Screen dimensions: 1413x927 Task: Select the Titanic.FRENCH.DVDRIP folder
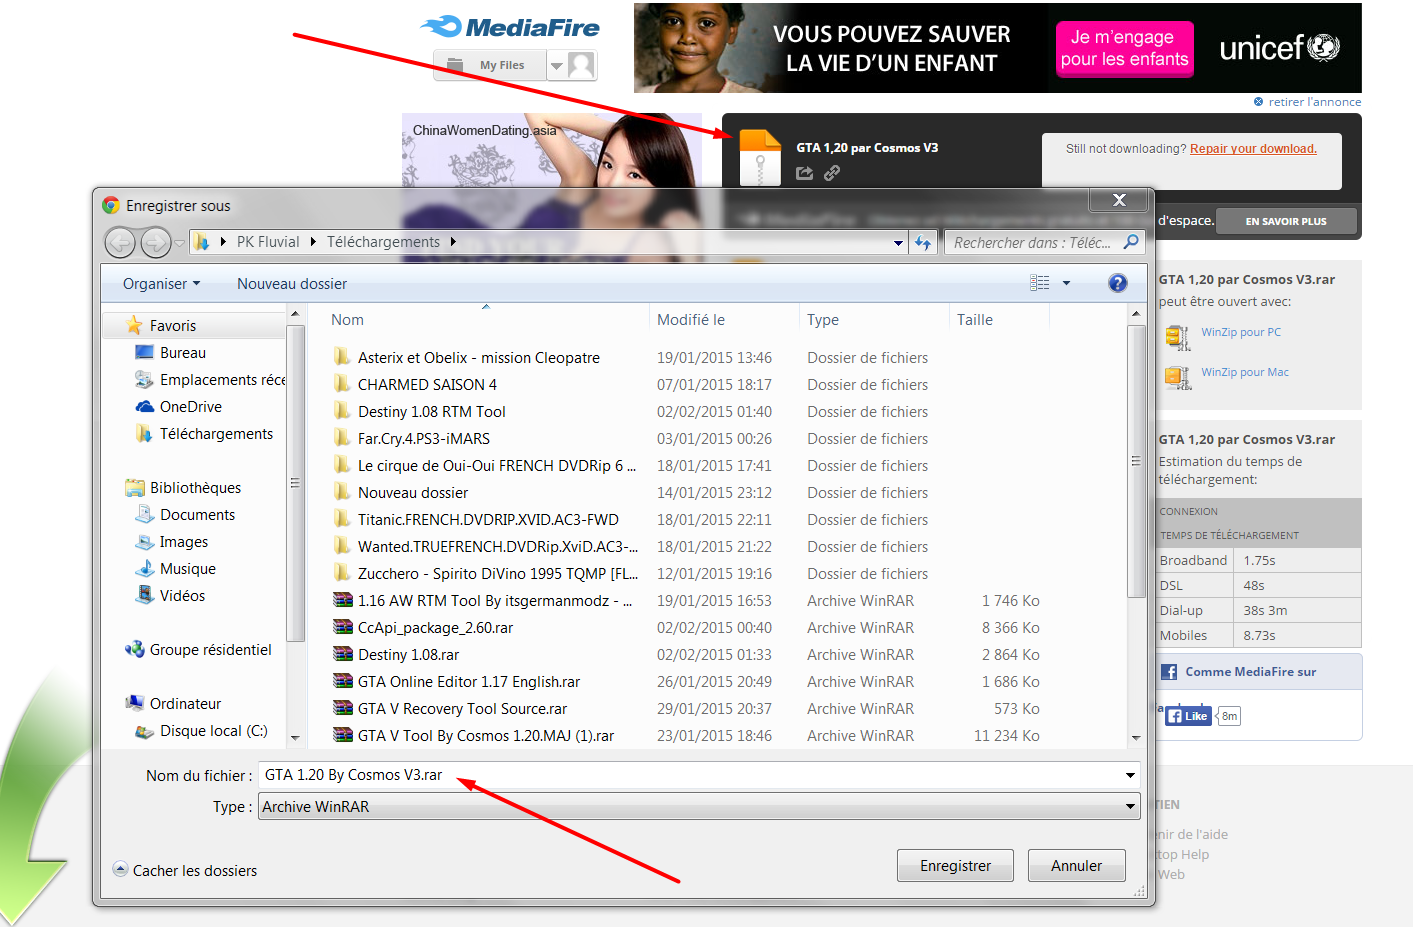[x=488, y=520]
